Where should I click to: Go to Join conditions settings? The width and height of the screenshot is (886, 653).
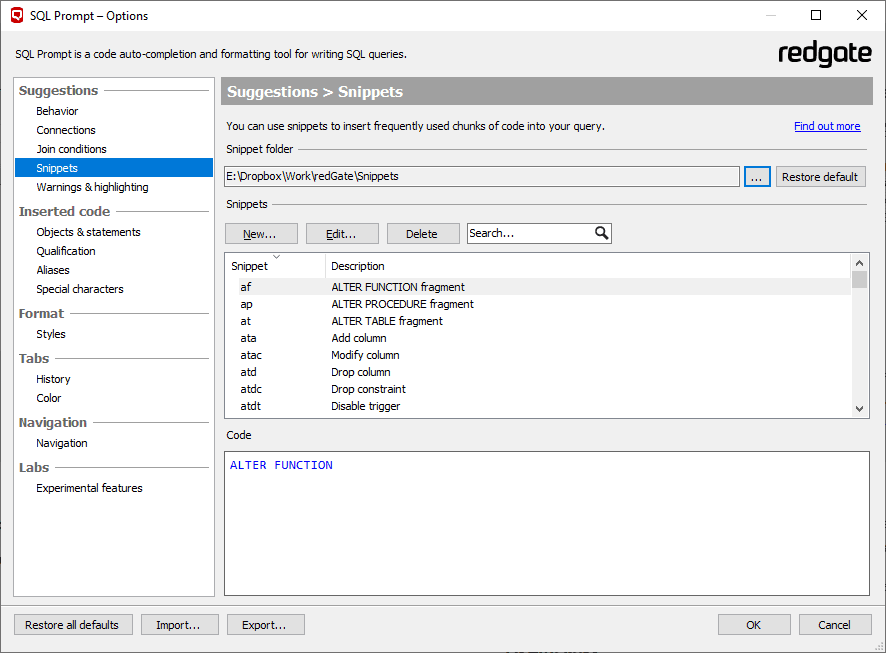pos(71,149)
